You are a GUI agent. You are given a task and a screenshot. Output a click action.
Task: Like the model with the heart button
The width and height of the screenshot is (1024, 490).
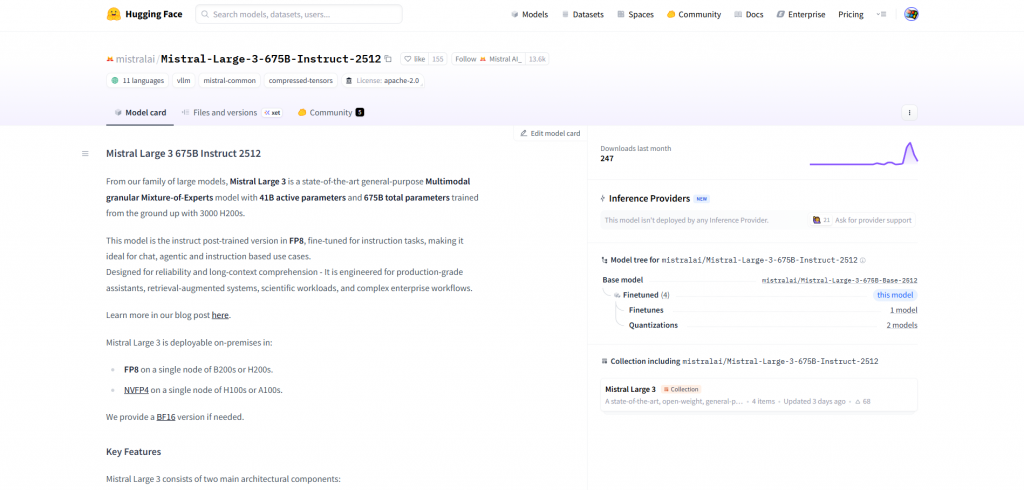pos(414,59)
